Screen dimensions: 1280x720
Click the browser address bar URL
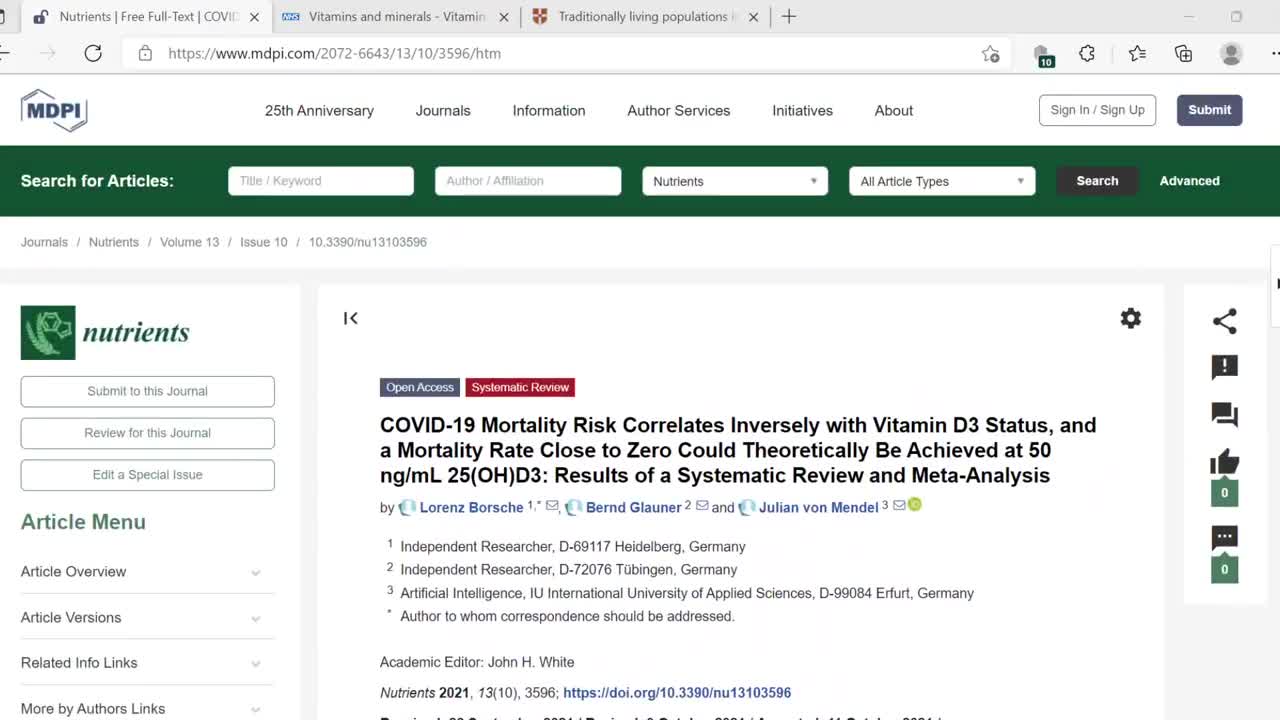[334, 53]
